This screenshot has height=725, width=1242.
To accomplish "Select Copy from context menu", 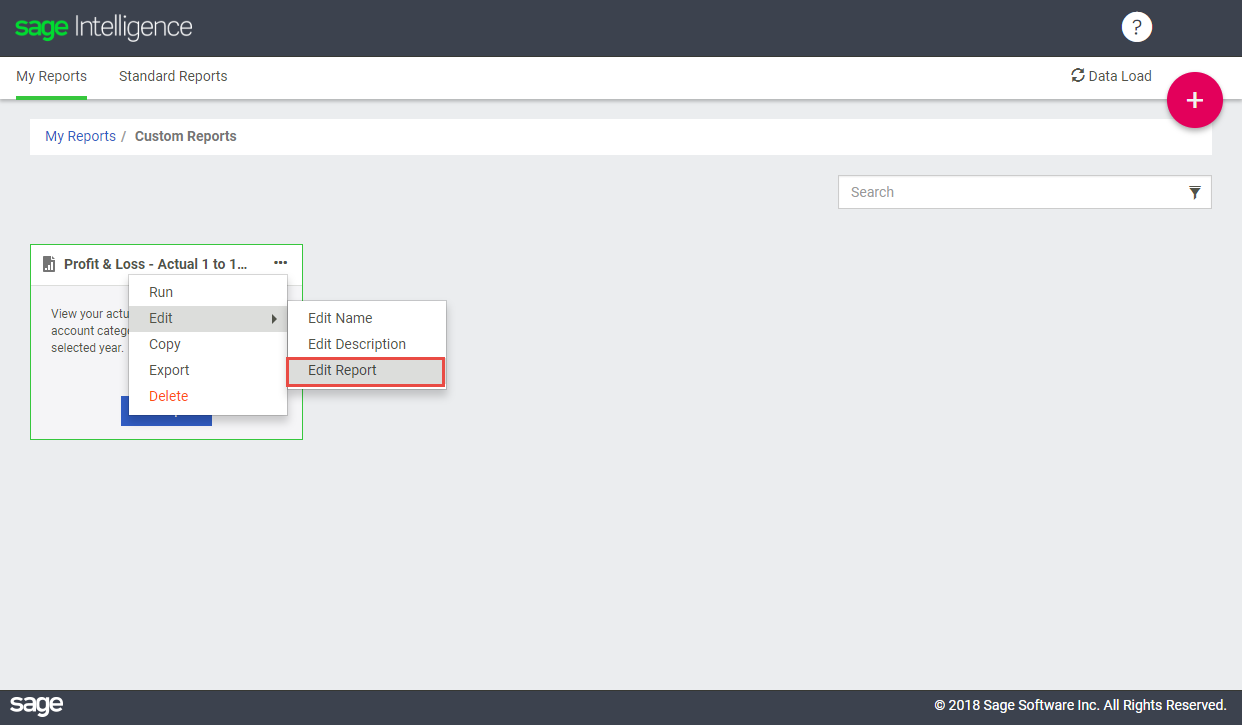I will tap(208, 344).
